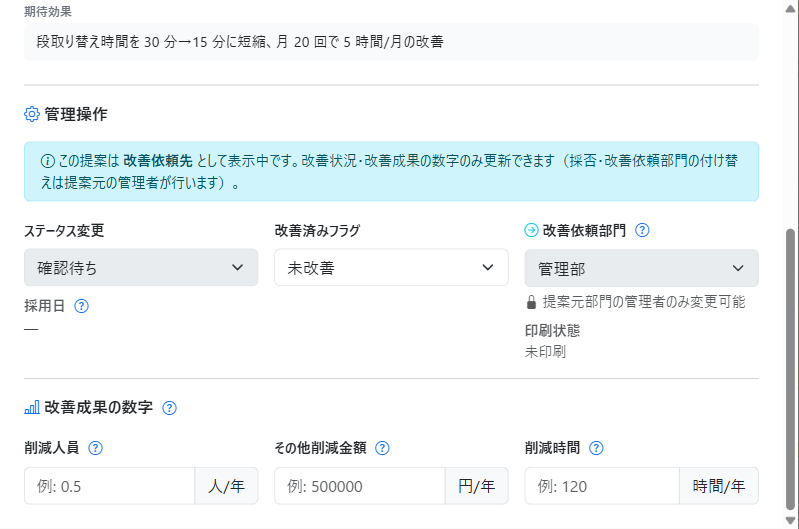799x529 pixels.
Task: Click the 印刷状態 label
Action: pyautogui.click(x=552, y=331)
